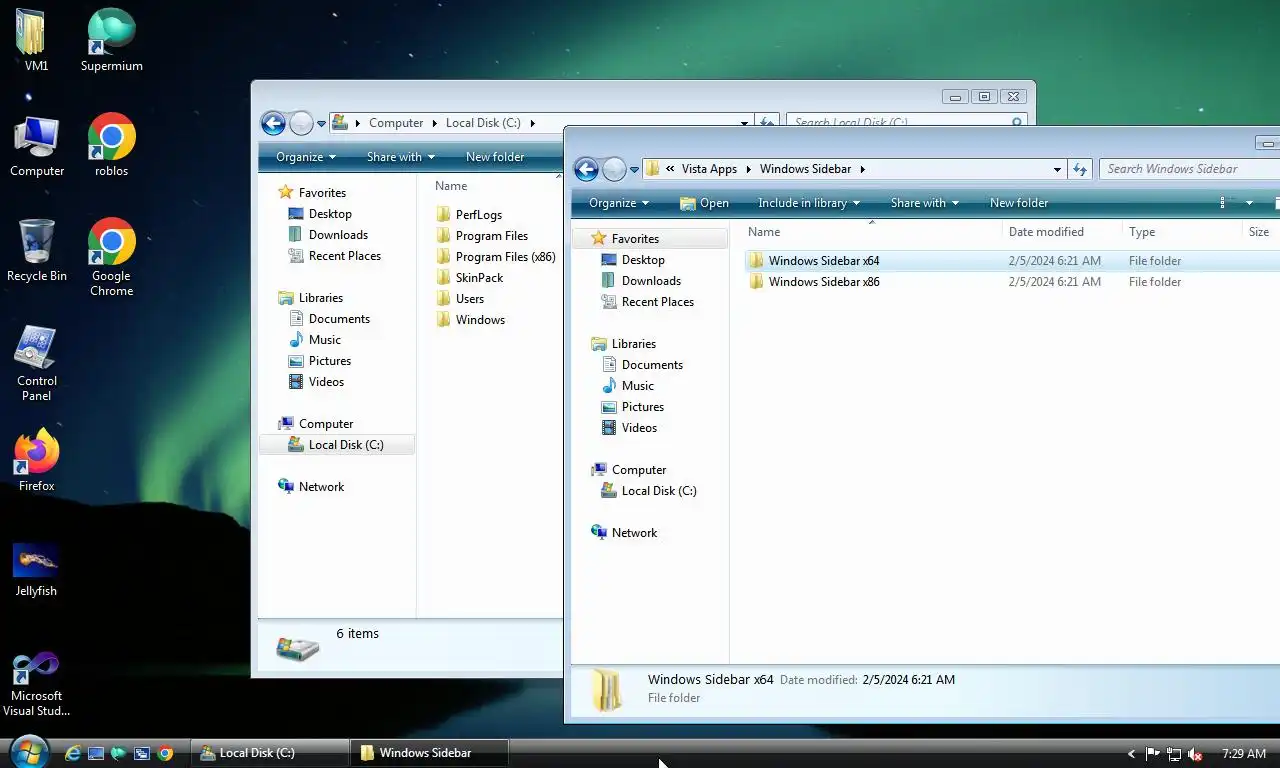Change view icon in Windows Sidebar toolbar
The width and height of the screenshot is (1280, 768).
coord(1223,203)
